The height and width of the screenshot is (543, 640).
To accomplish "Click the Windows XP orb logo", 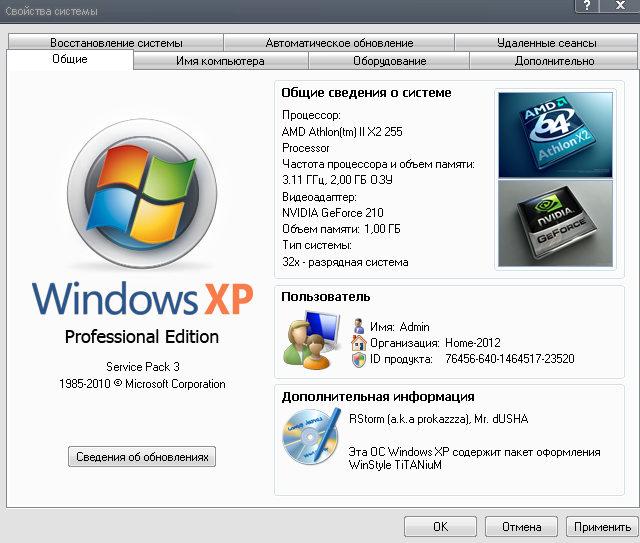I will tap(142, 194).
